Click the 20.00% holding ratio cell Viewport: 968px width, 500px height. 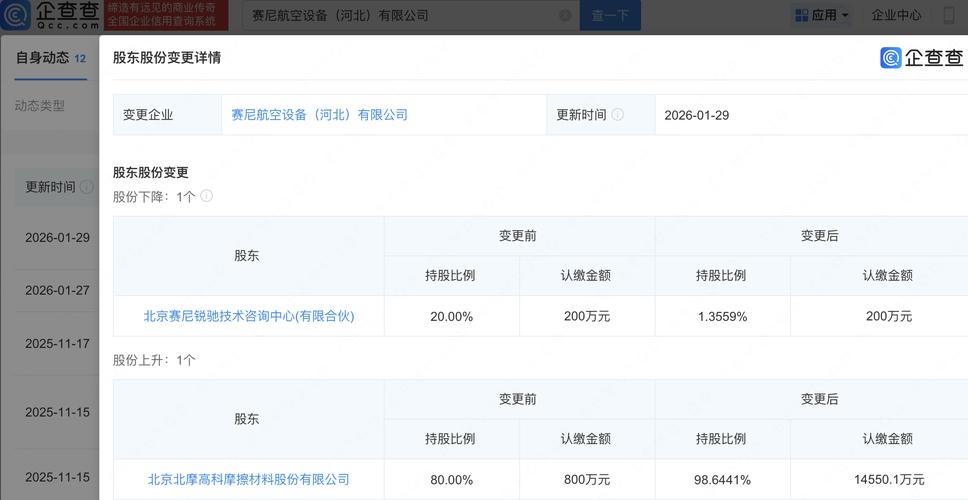(x=451, y=317)
